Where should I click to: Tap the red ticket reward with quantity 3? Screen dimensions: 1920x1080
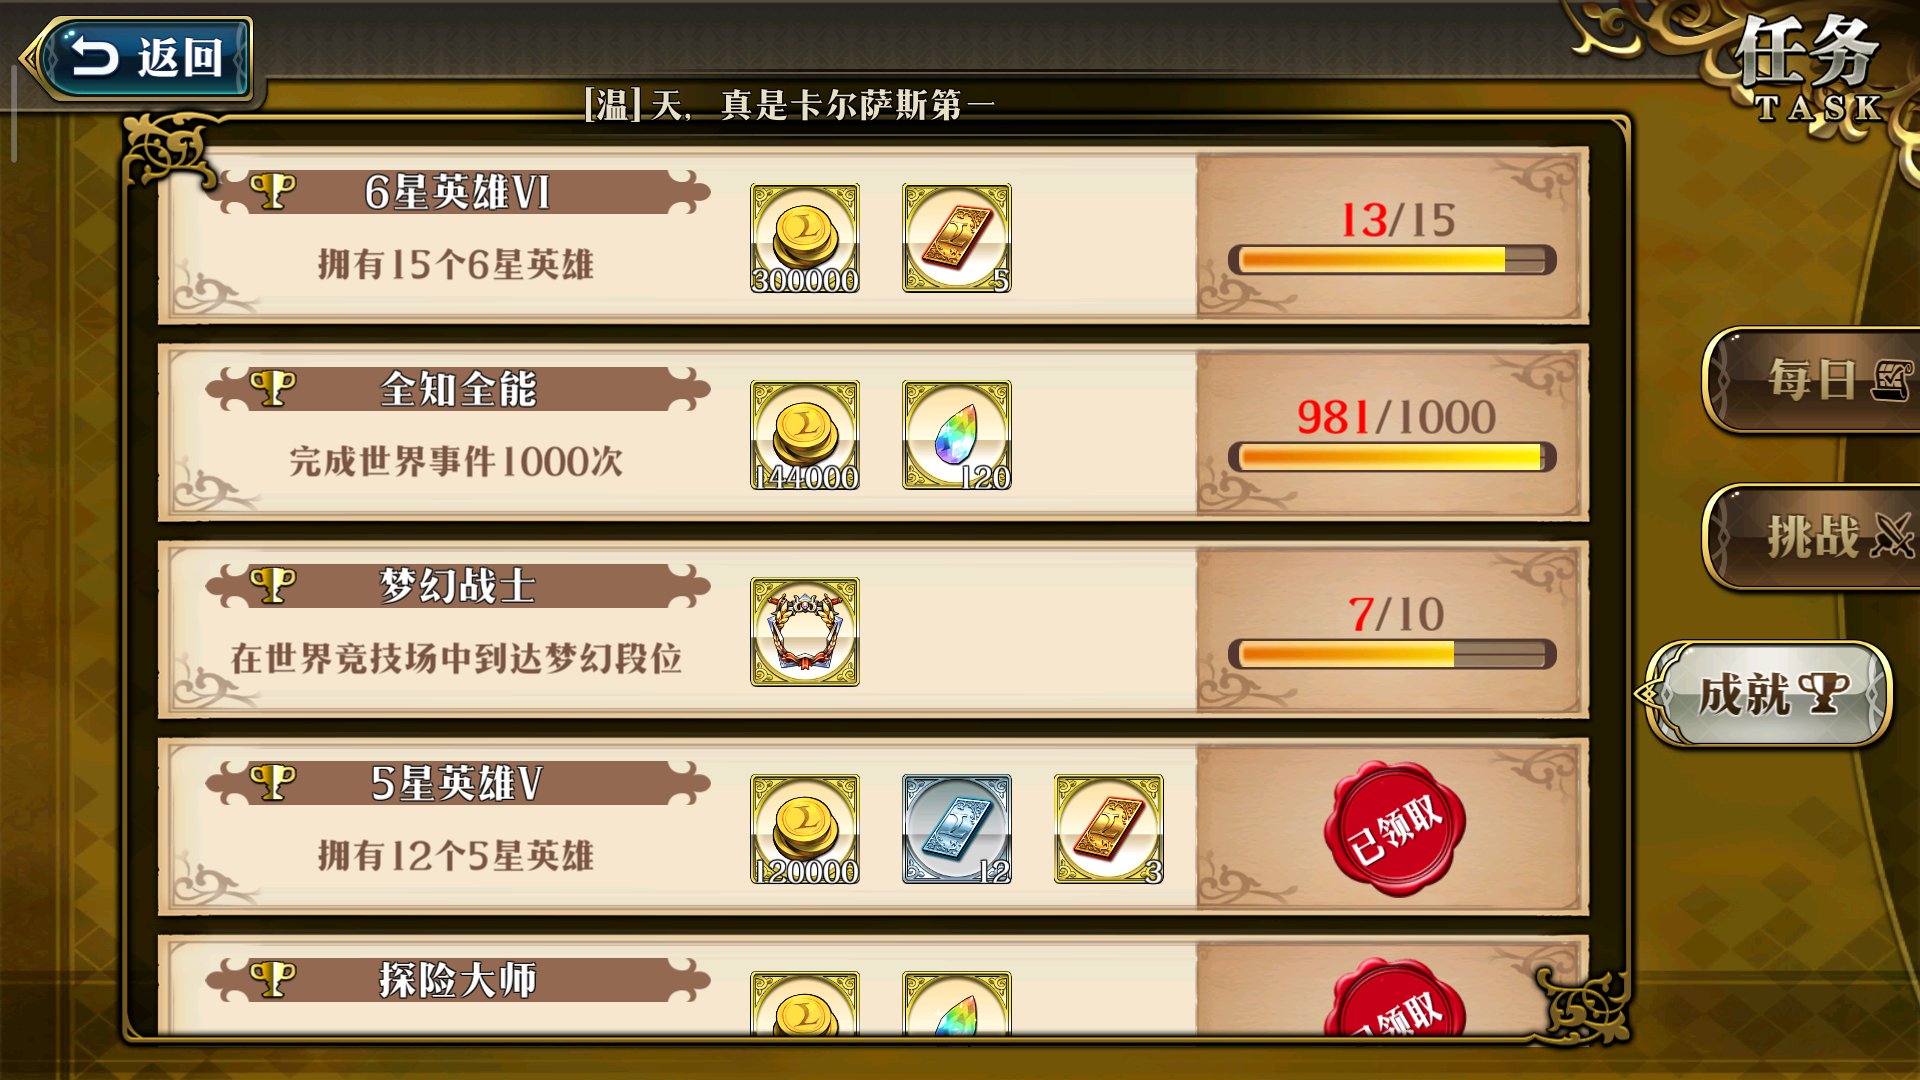click(1109, 829)
